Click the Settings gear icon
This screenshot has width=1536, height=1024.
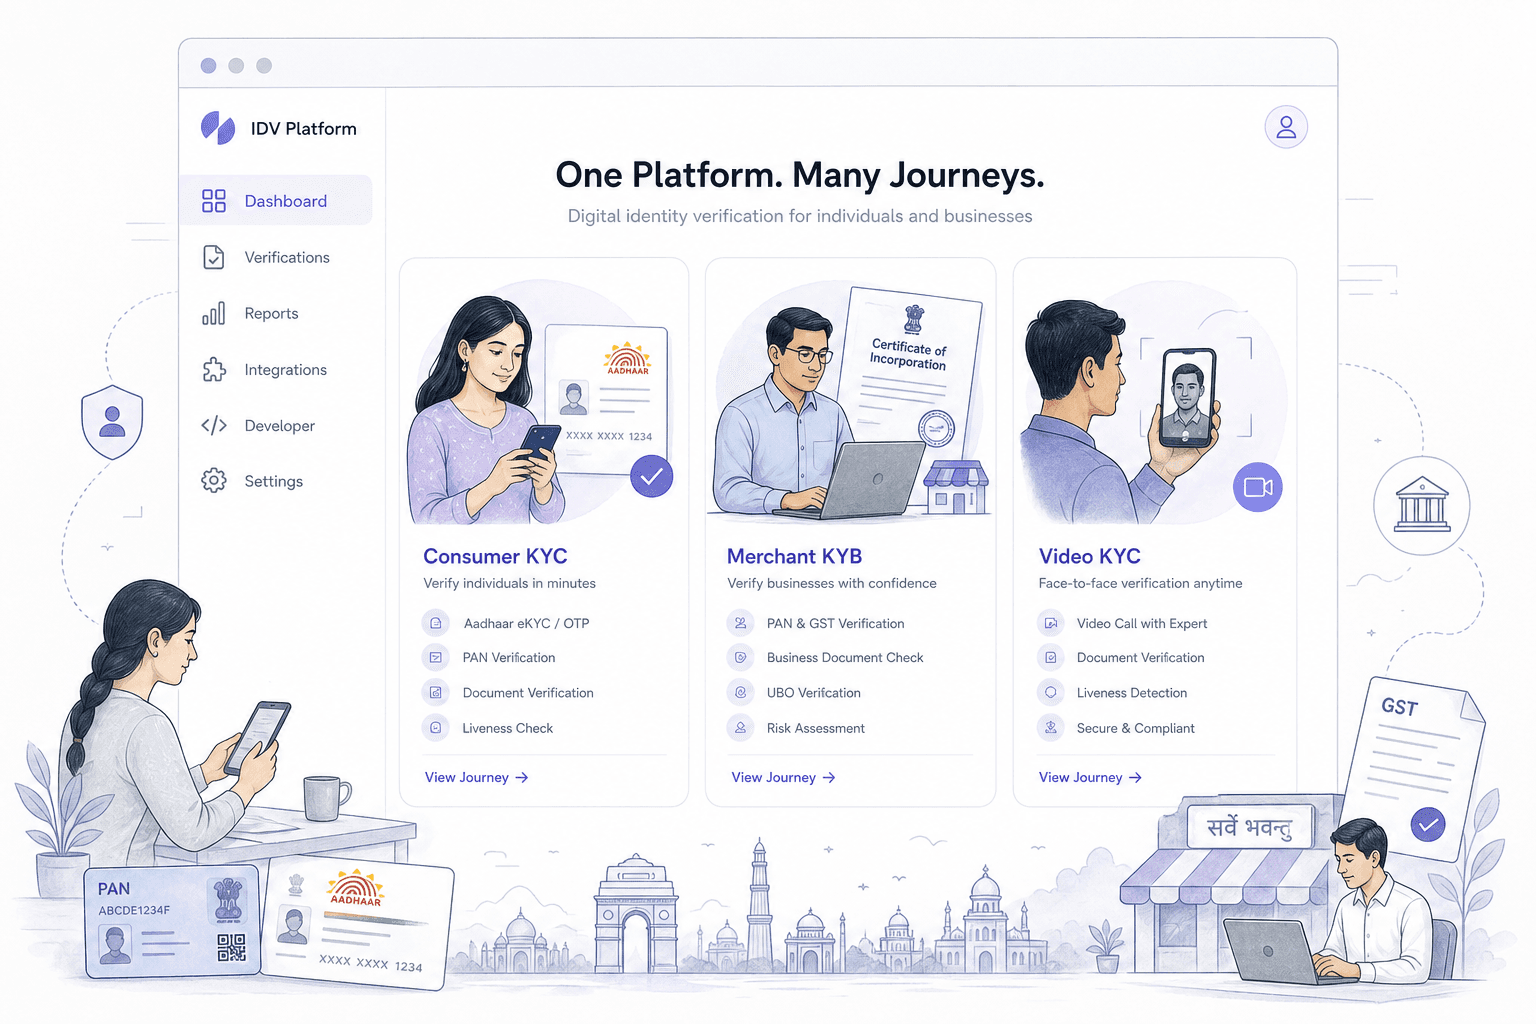(x=214, y=481)
